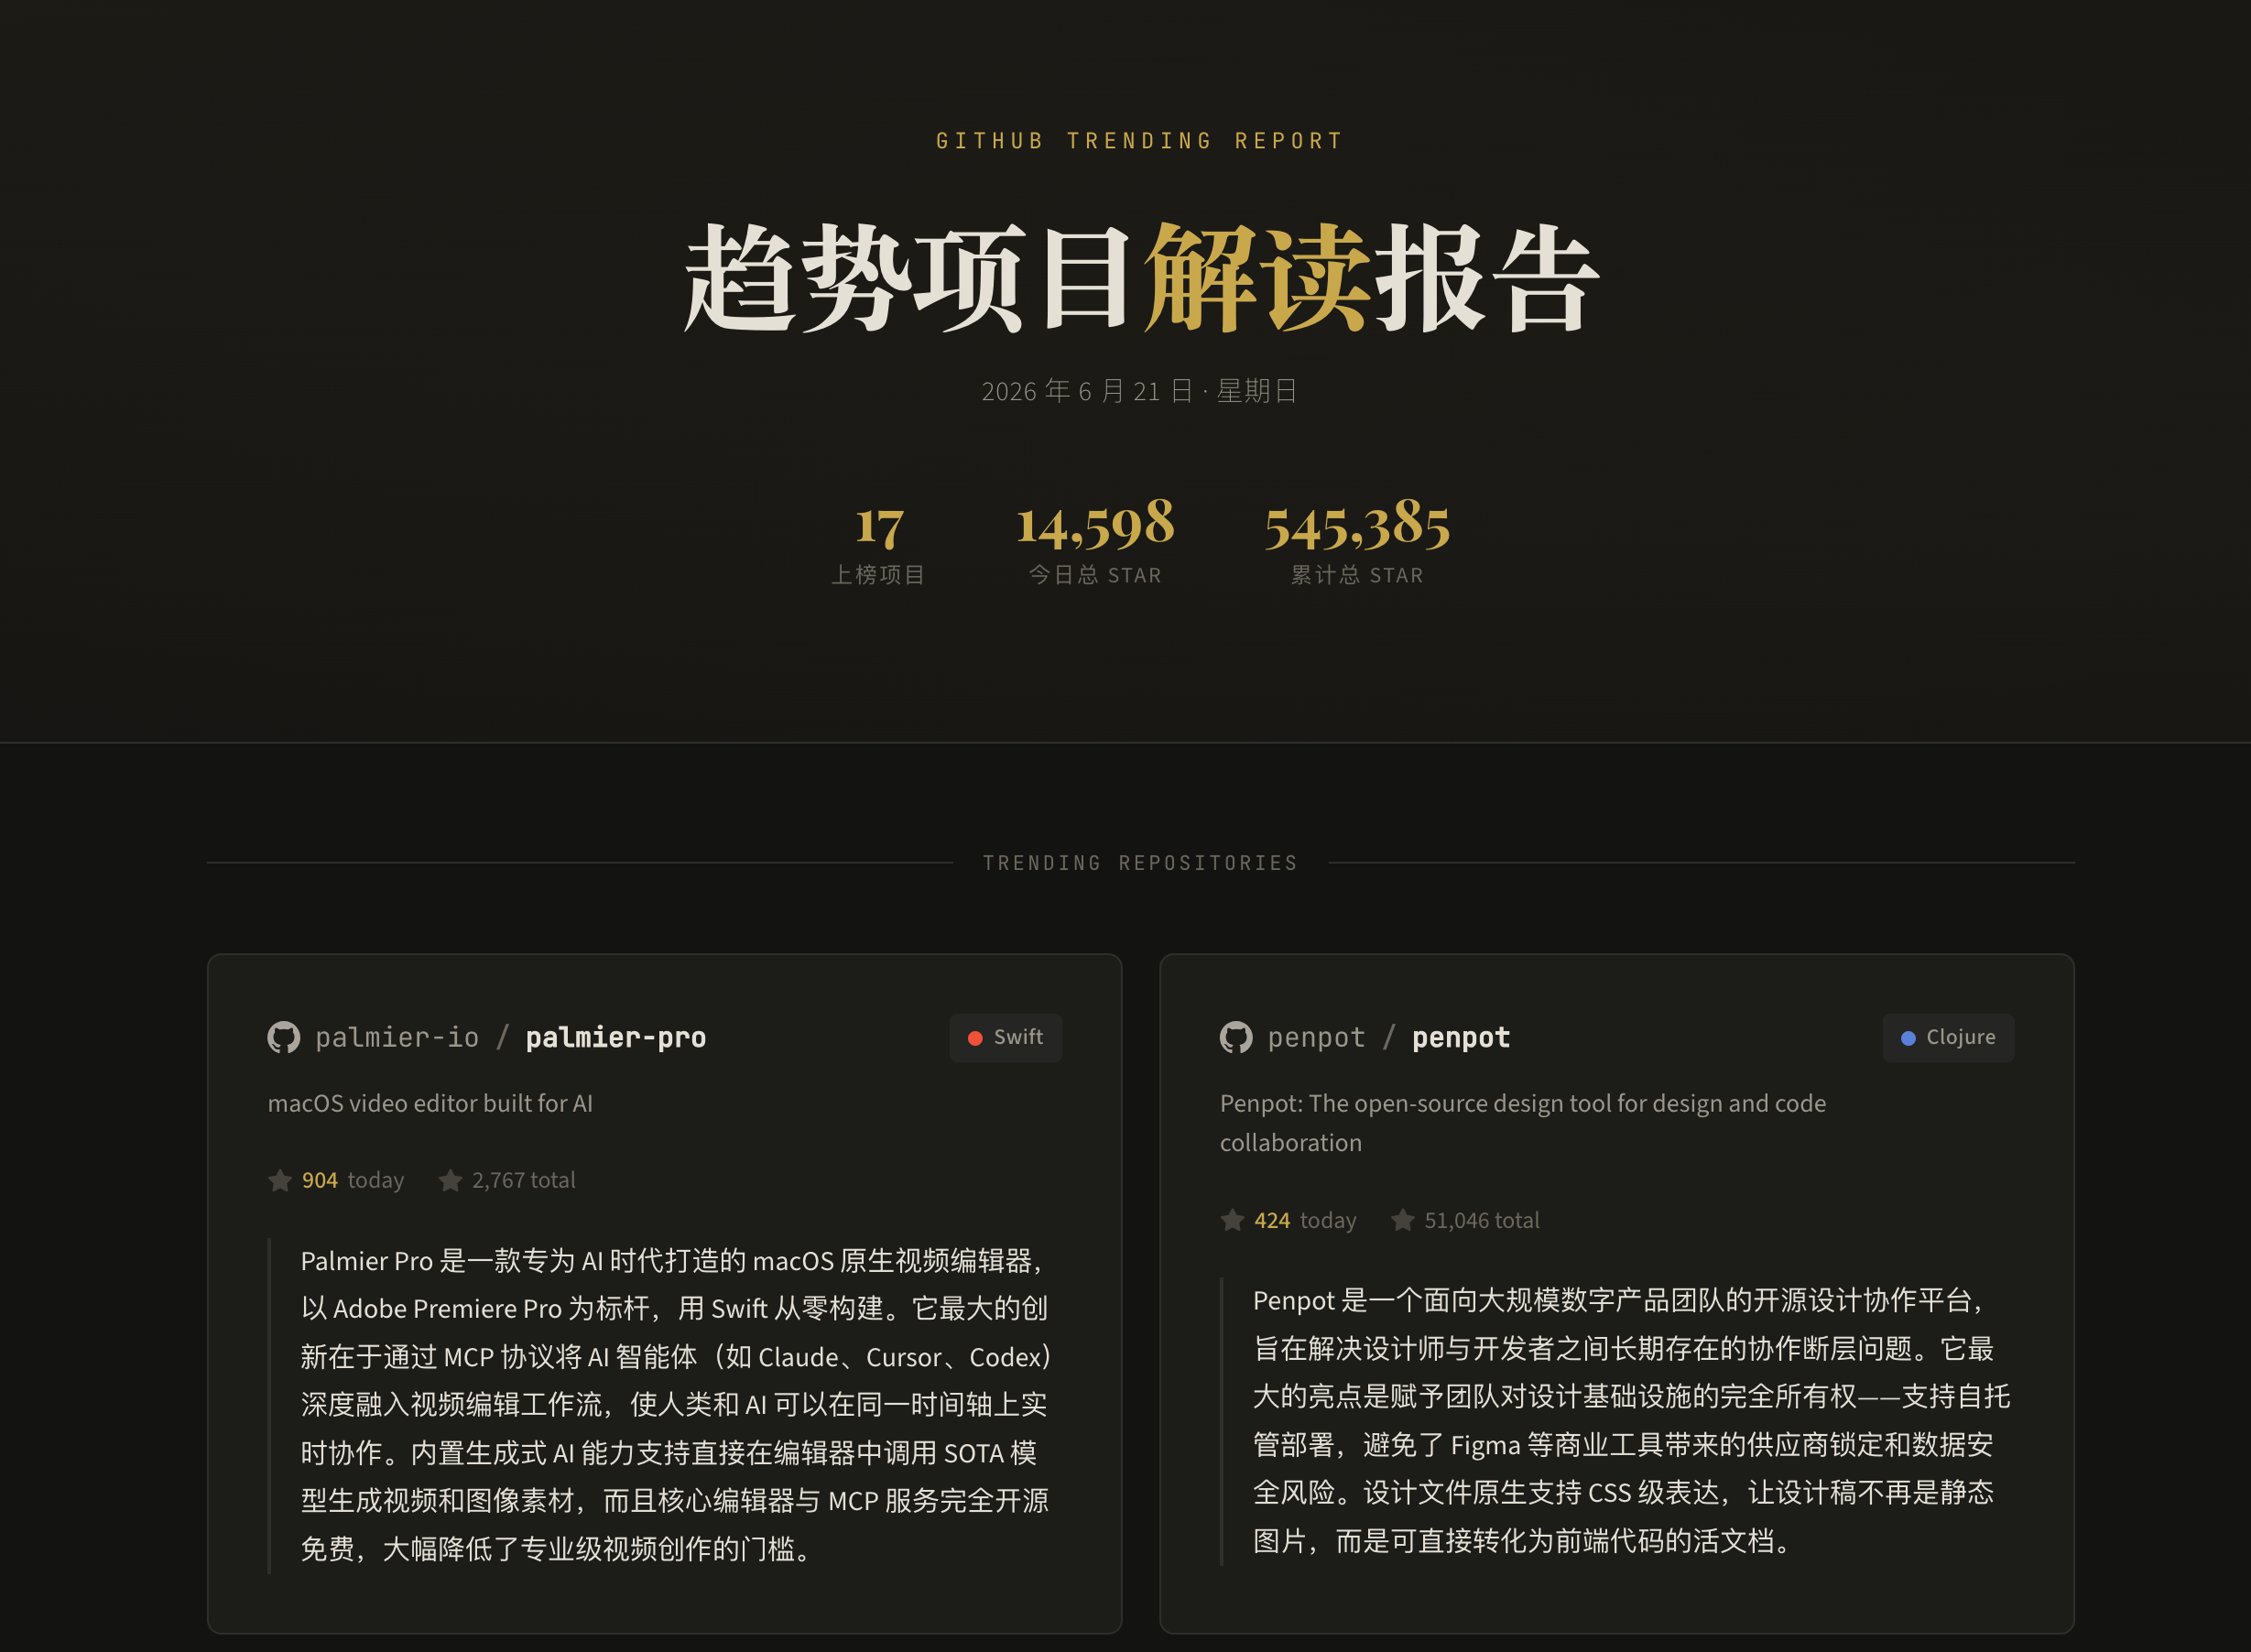Click the 17 上榜项目 statistic
Image resolution: width=2251 pixels, height=1652 pixels.
pyautogui.click(x=879, y=542)
